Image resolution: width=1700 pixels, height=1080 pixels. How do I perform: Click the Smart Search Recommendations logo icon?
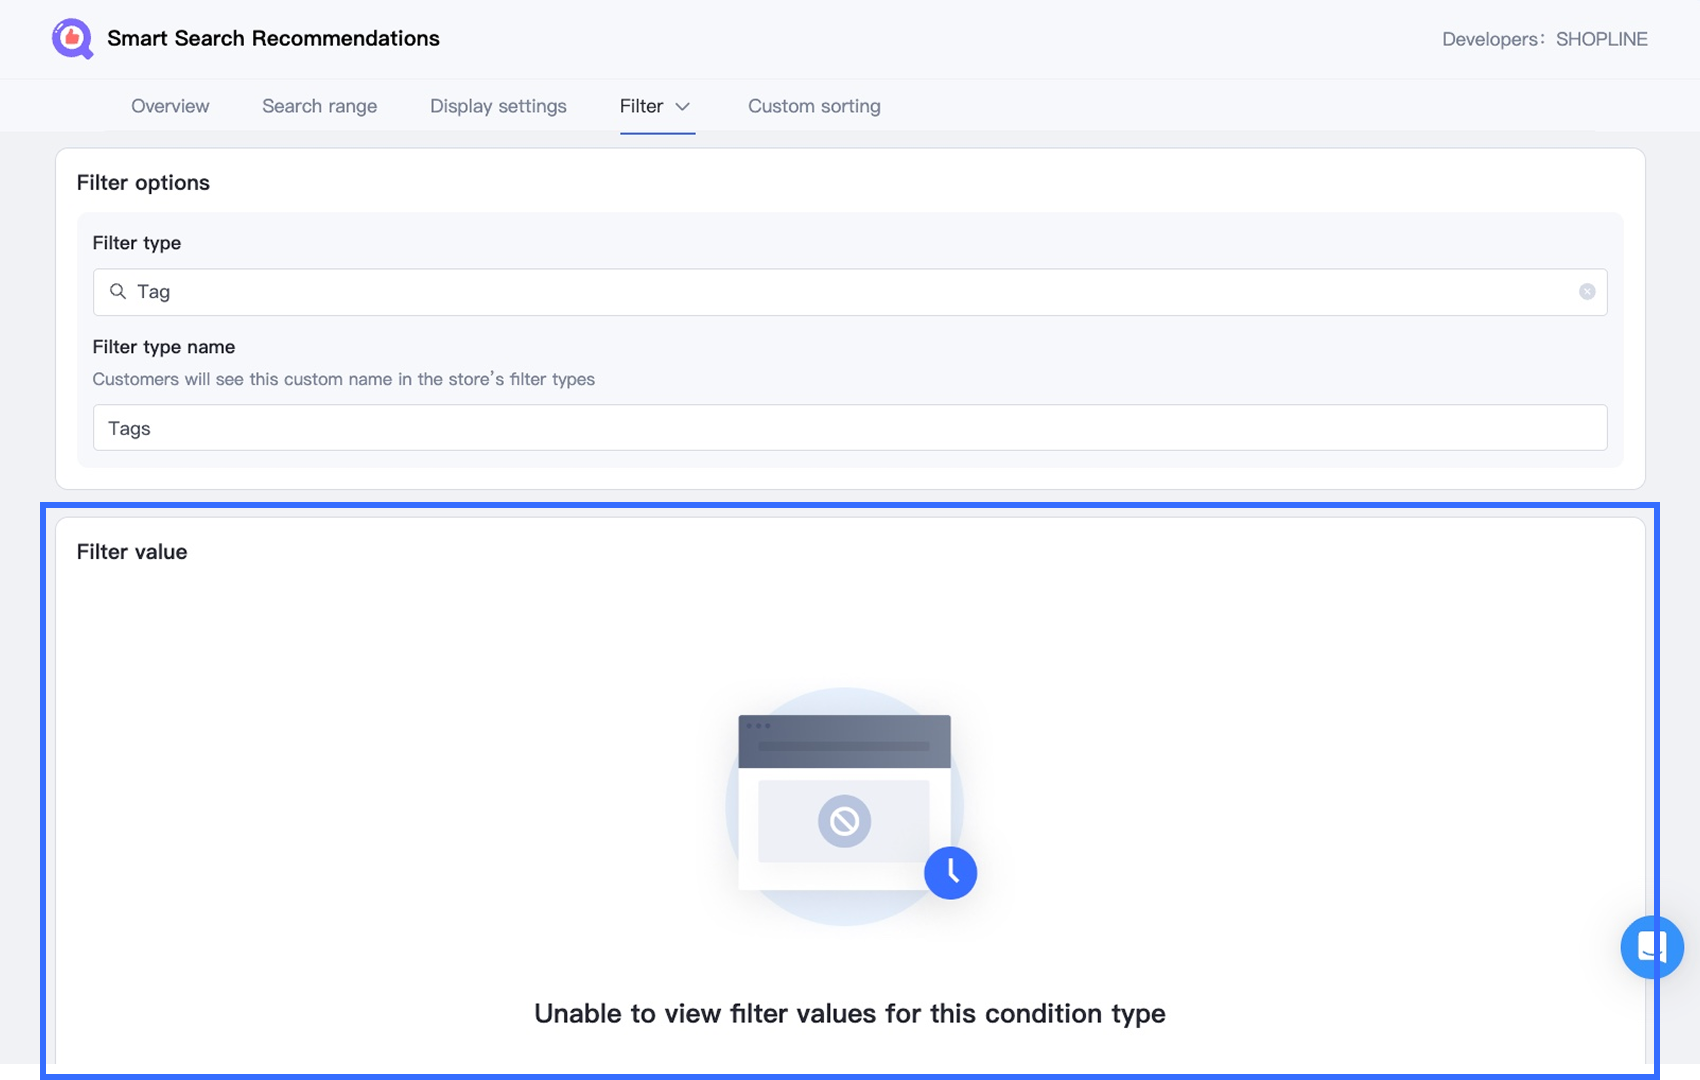pyautogui.click(x=72, y=39)
